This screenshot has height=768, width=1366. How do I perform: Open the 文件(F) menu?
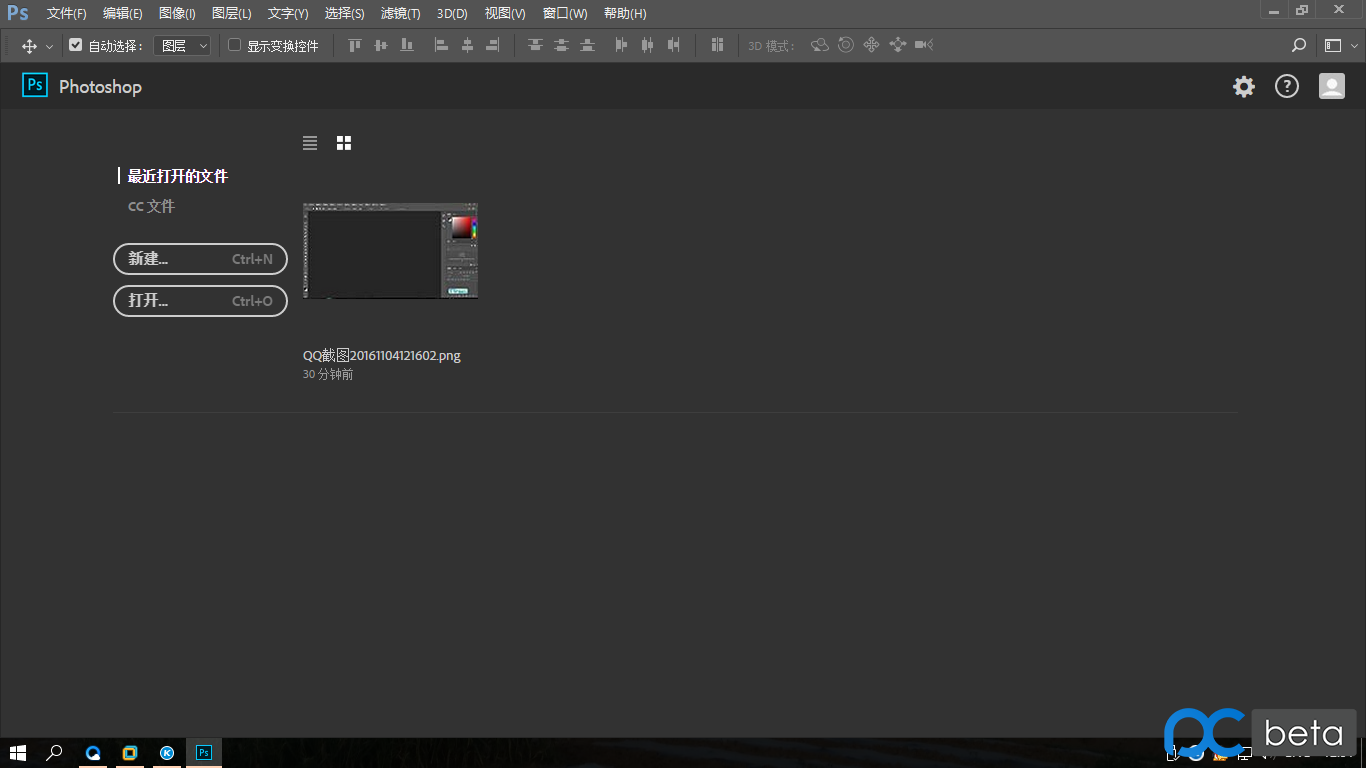(67, 14)
